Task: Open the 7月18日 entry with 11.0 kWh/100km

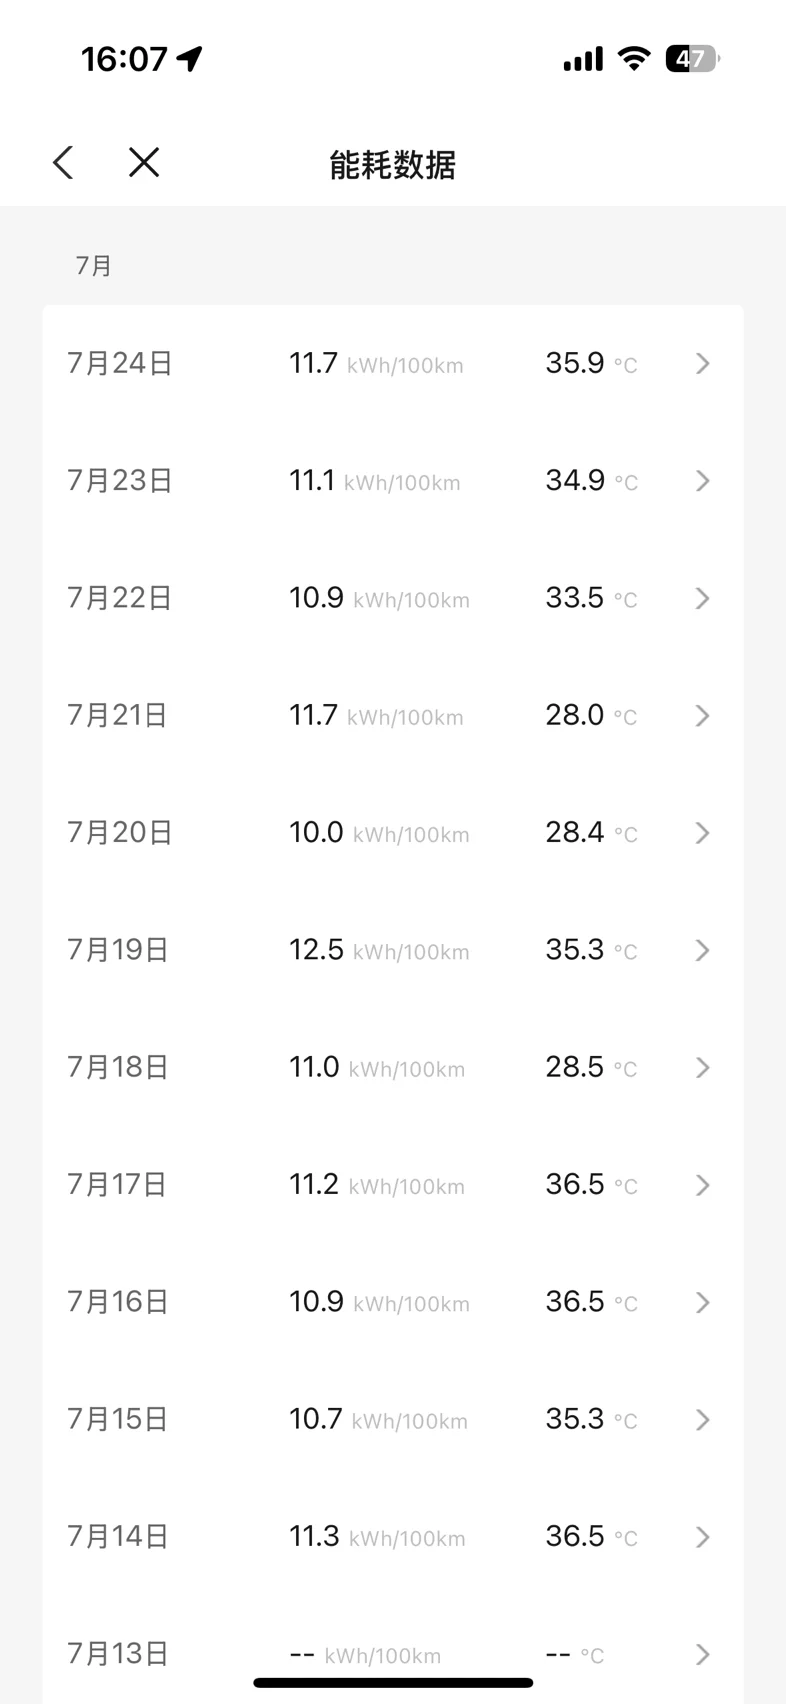Action: pyautogui.click(x=393, y=1067)
